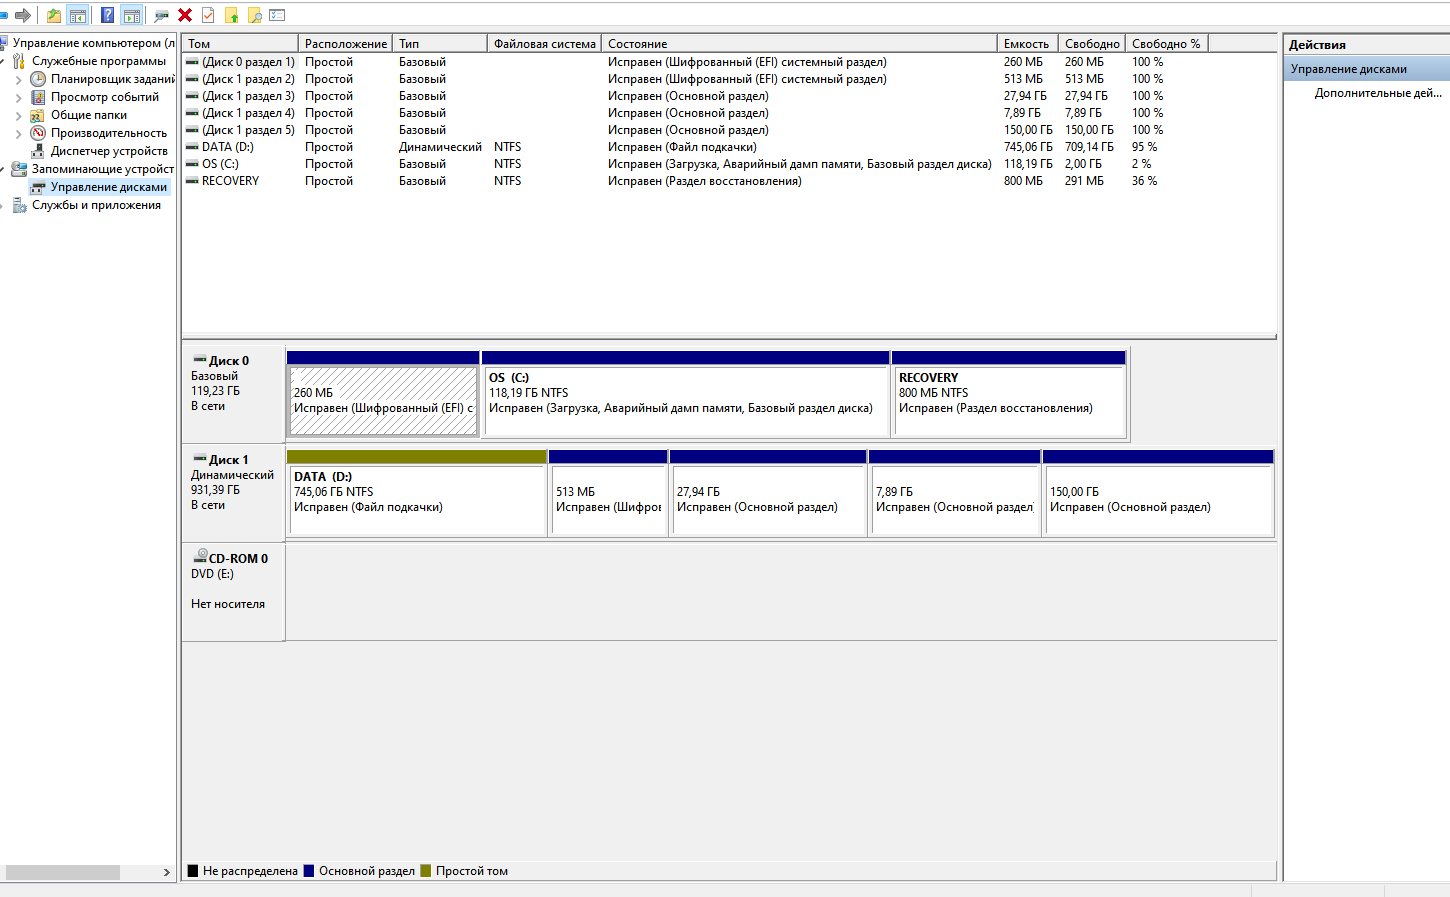Click the Properties checkmark page icon
This screenshot has height=897, width=1450.
(x=208, y=15)
